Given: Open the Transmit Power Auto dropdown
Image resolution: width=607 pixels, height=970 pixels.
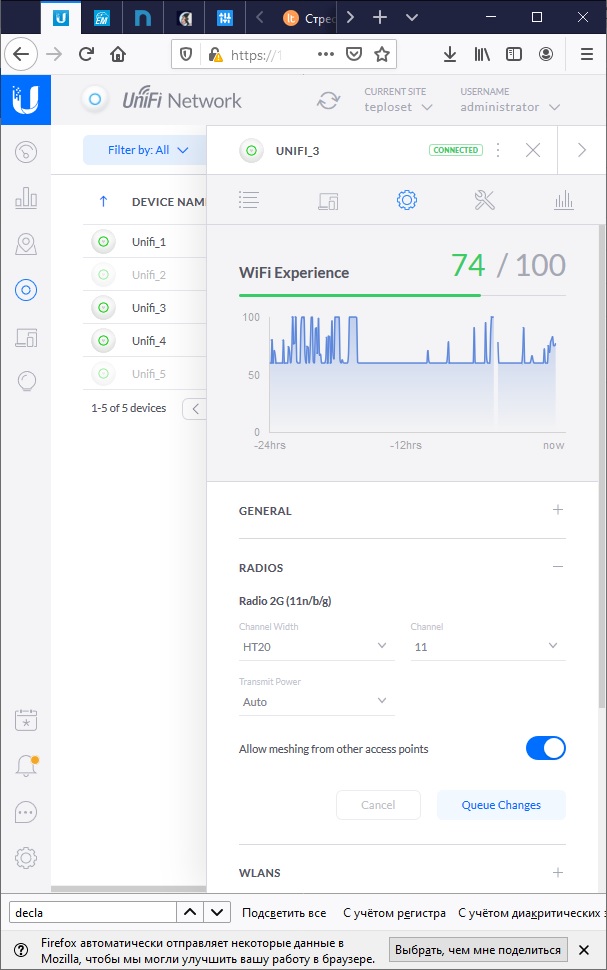Looking at the screenshot, I should click(x=316, y=702).
